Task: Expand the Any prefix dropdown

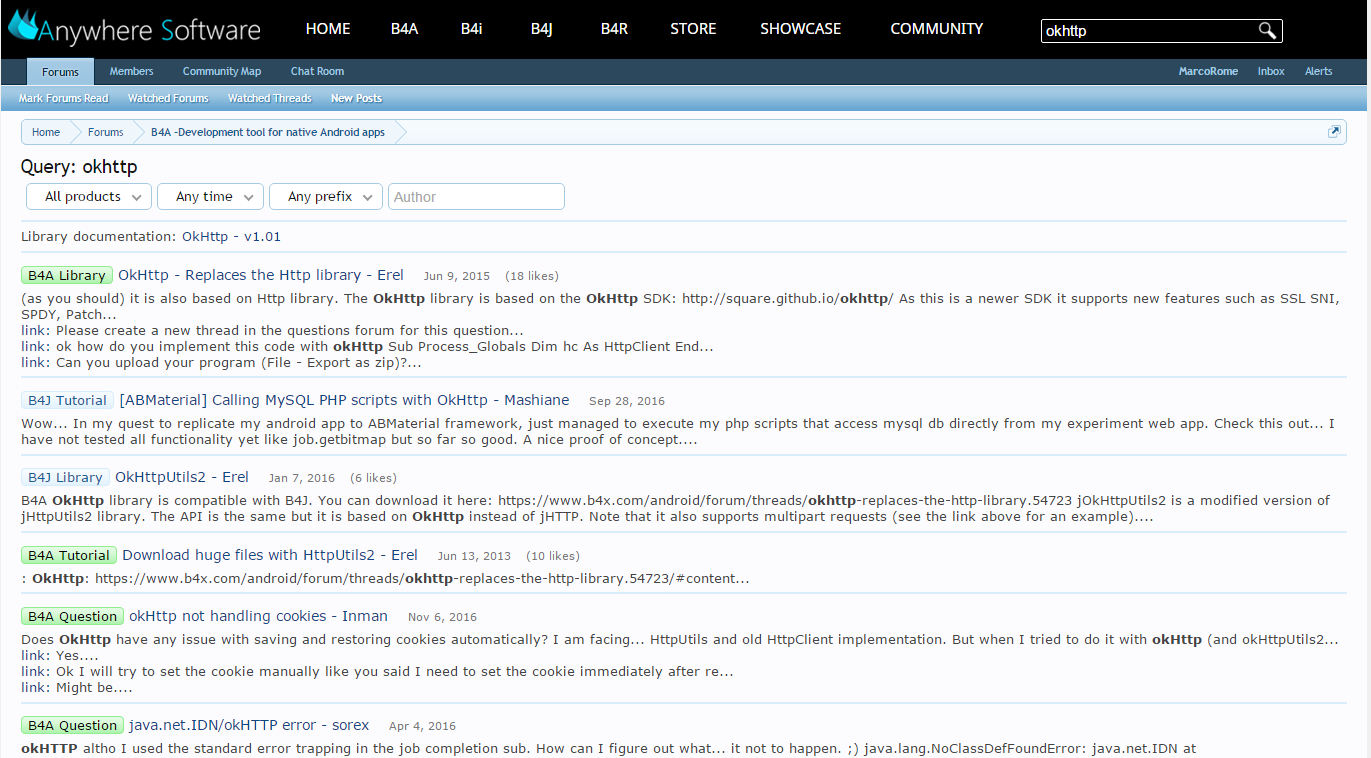Action: (x=326, y=197)
